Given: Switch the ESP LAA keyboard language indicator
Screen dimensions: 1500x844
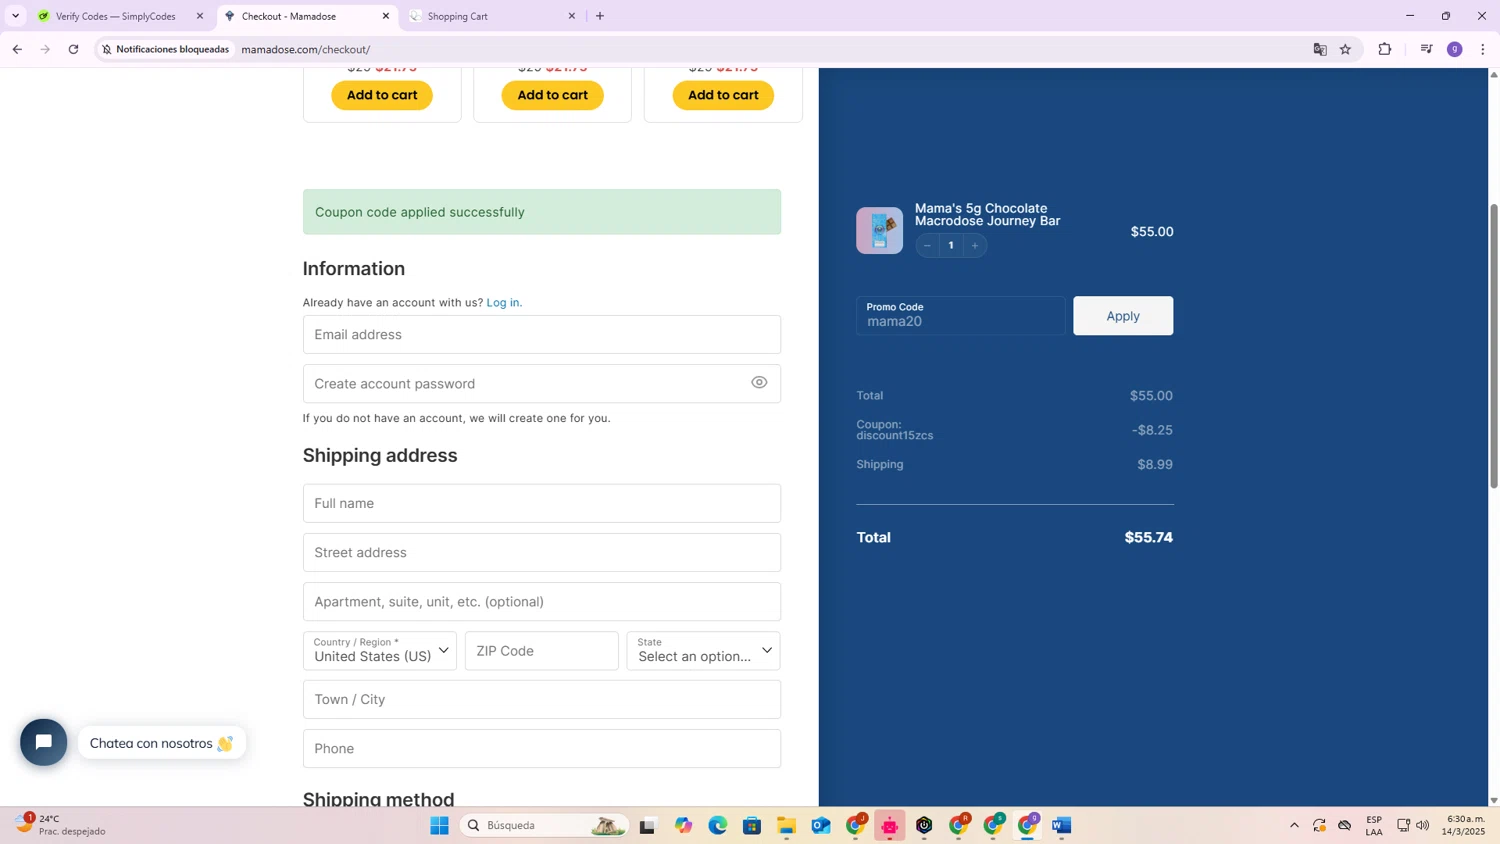Looking at the screenshot, I should (1374, 825).
